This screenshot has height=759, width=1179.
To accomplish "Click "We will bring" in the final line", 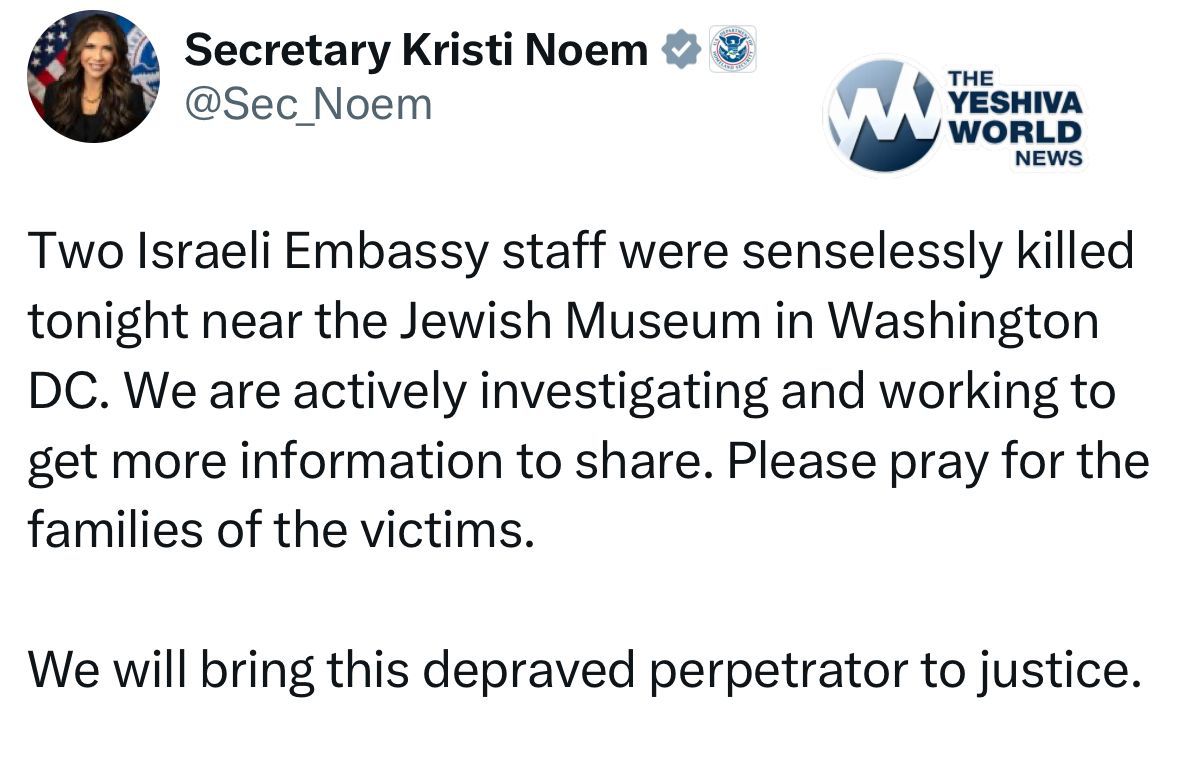I will (154, 669).
